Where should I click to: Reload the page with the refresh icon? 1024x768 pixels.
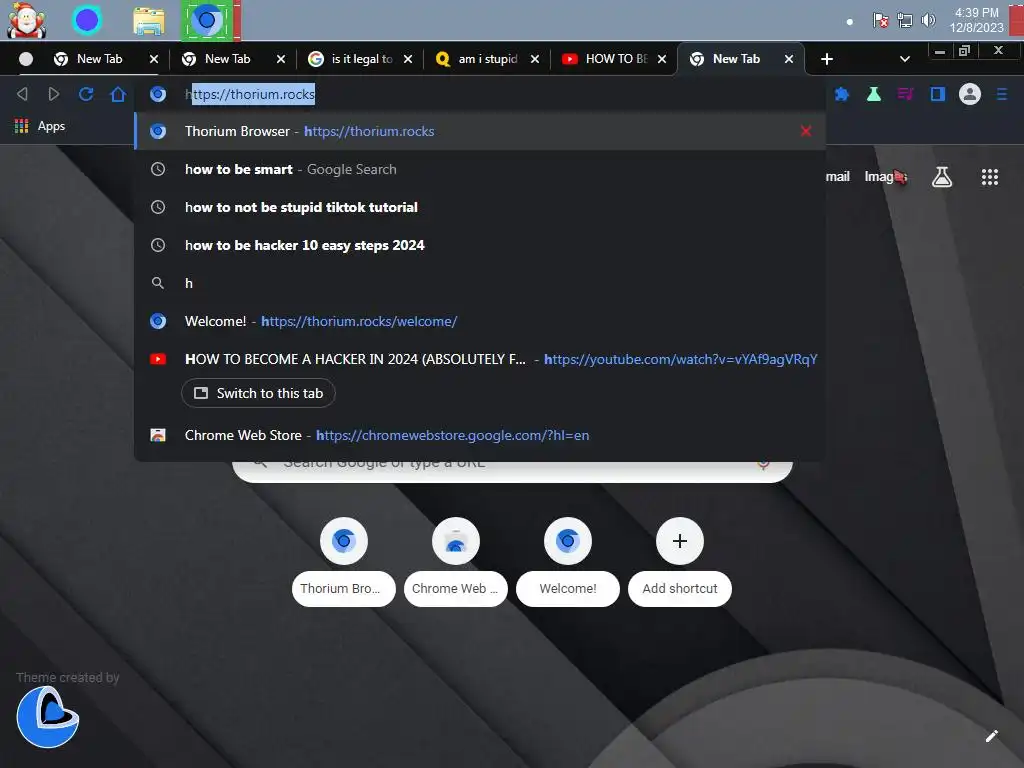86,94
